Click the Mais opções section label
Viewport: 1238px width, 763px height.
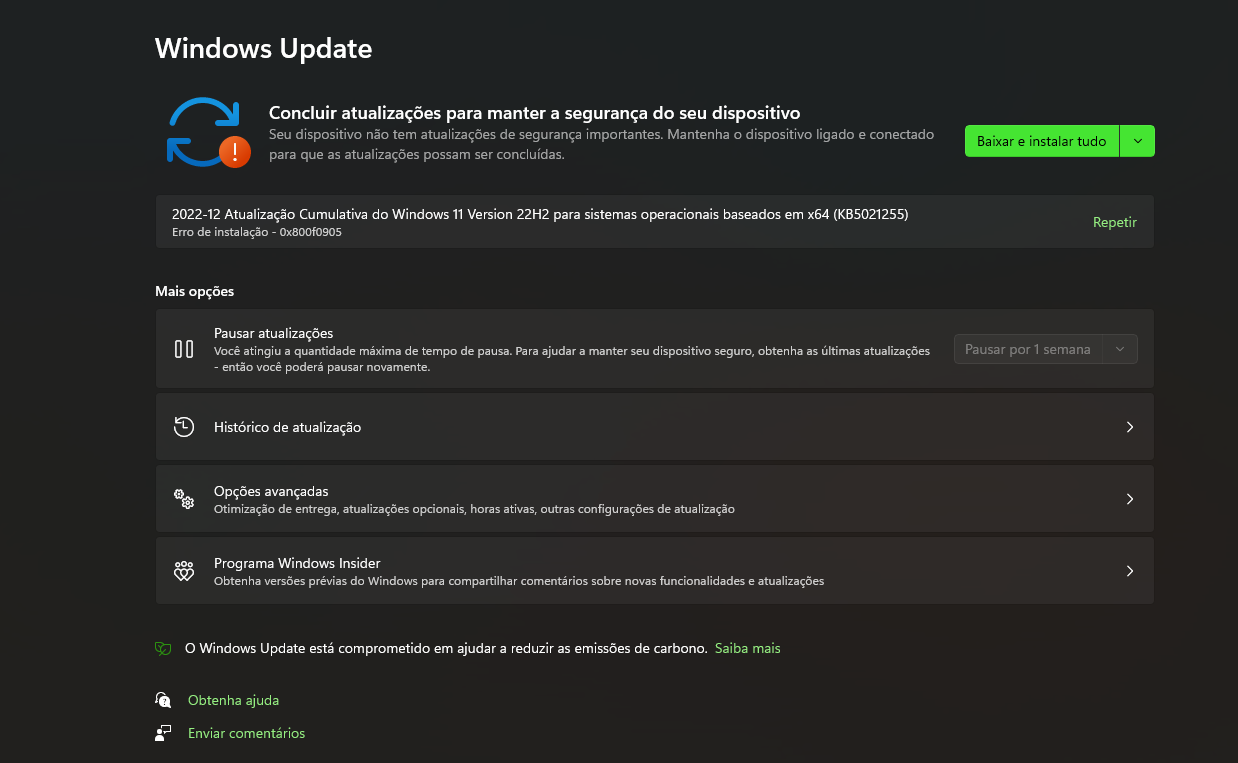(x=194, y=292)
